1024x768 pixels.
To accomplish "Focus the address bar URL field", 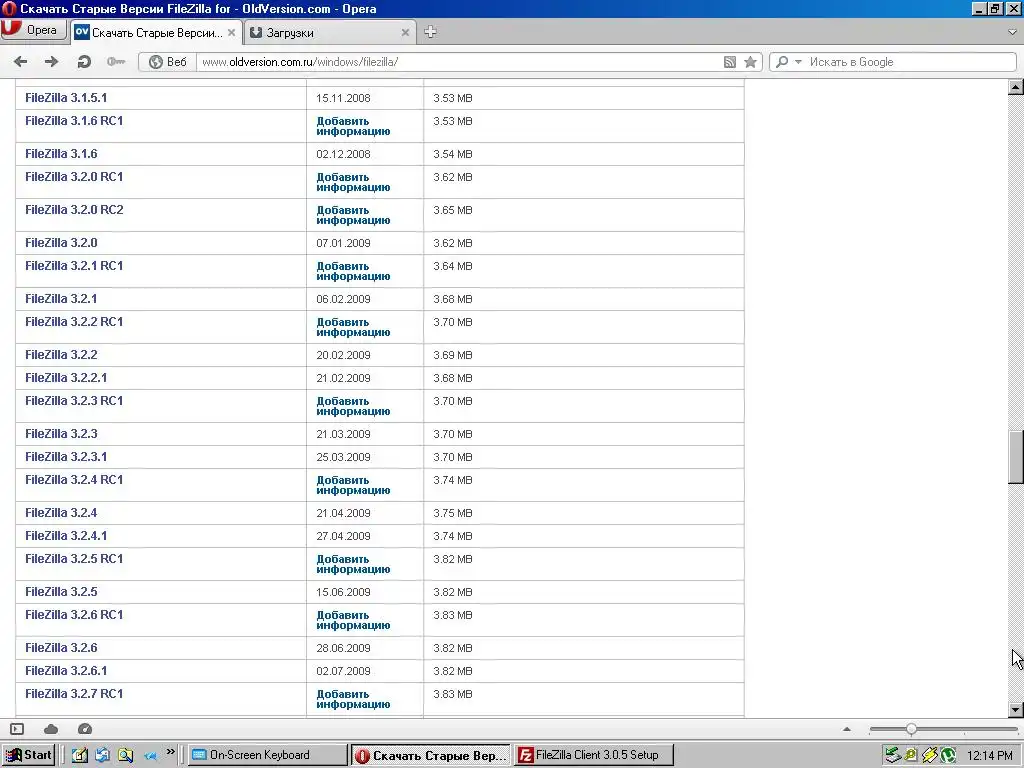I will tap(457, 62).
